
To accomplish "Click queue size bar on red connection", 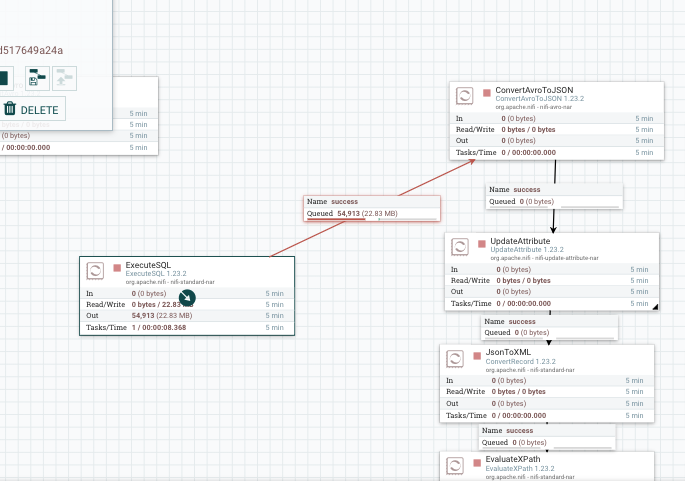I will click(x=371, y=219).
